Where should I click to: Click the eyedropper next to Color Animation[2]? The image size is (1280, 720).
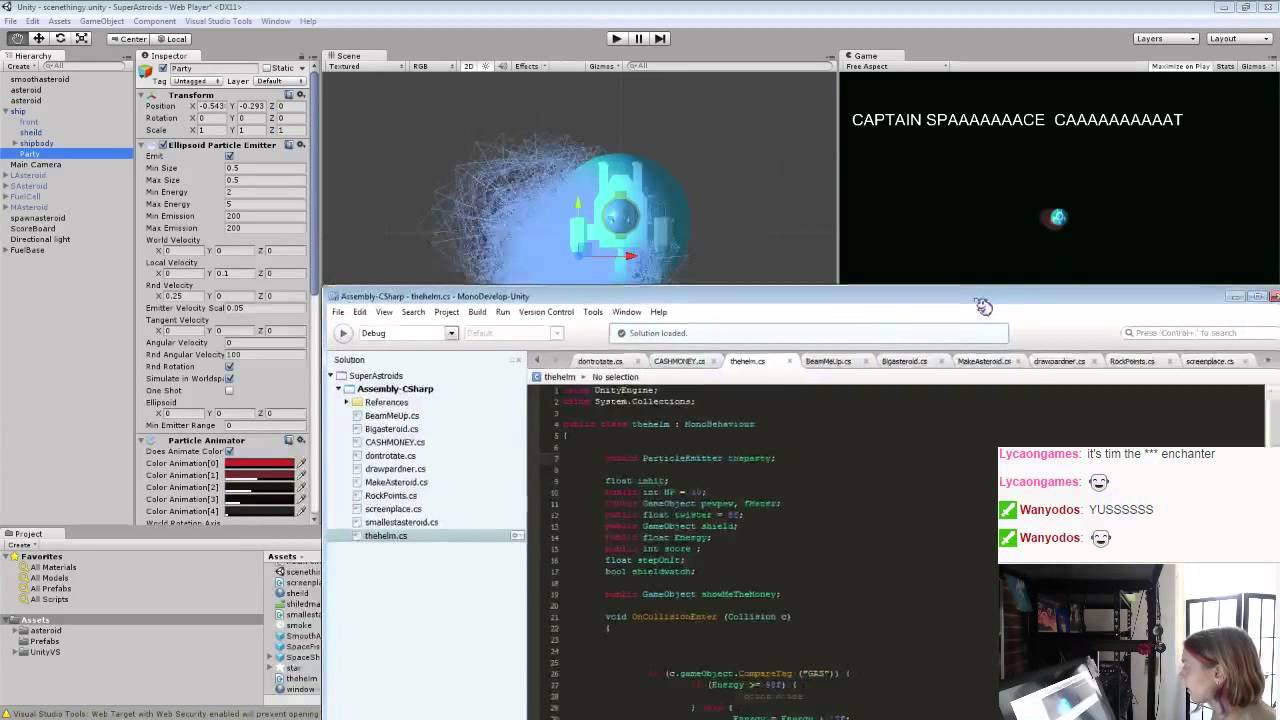(x=301, y=488)
